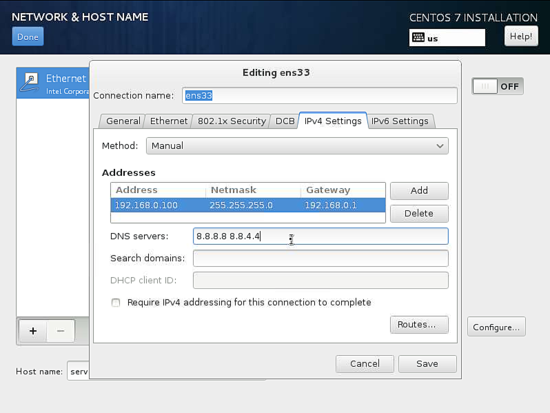Open the IPv6 Settings tab
550x413 pixels.
point(400,121)
